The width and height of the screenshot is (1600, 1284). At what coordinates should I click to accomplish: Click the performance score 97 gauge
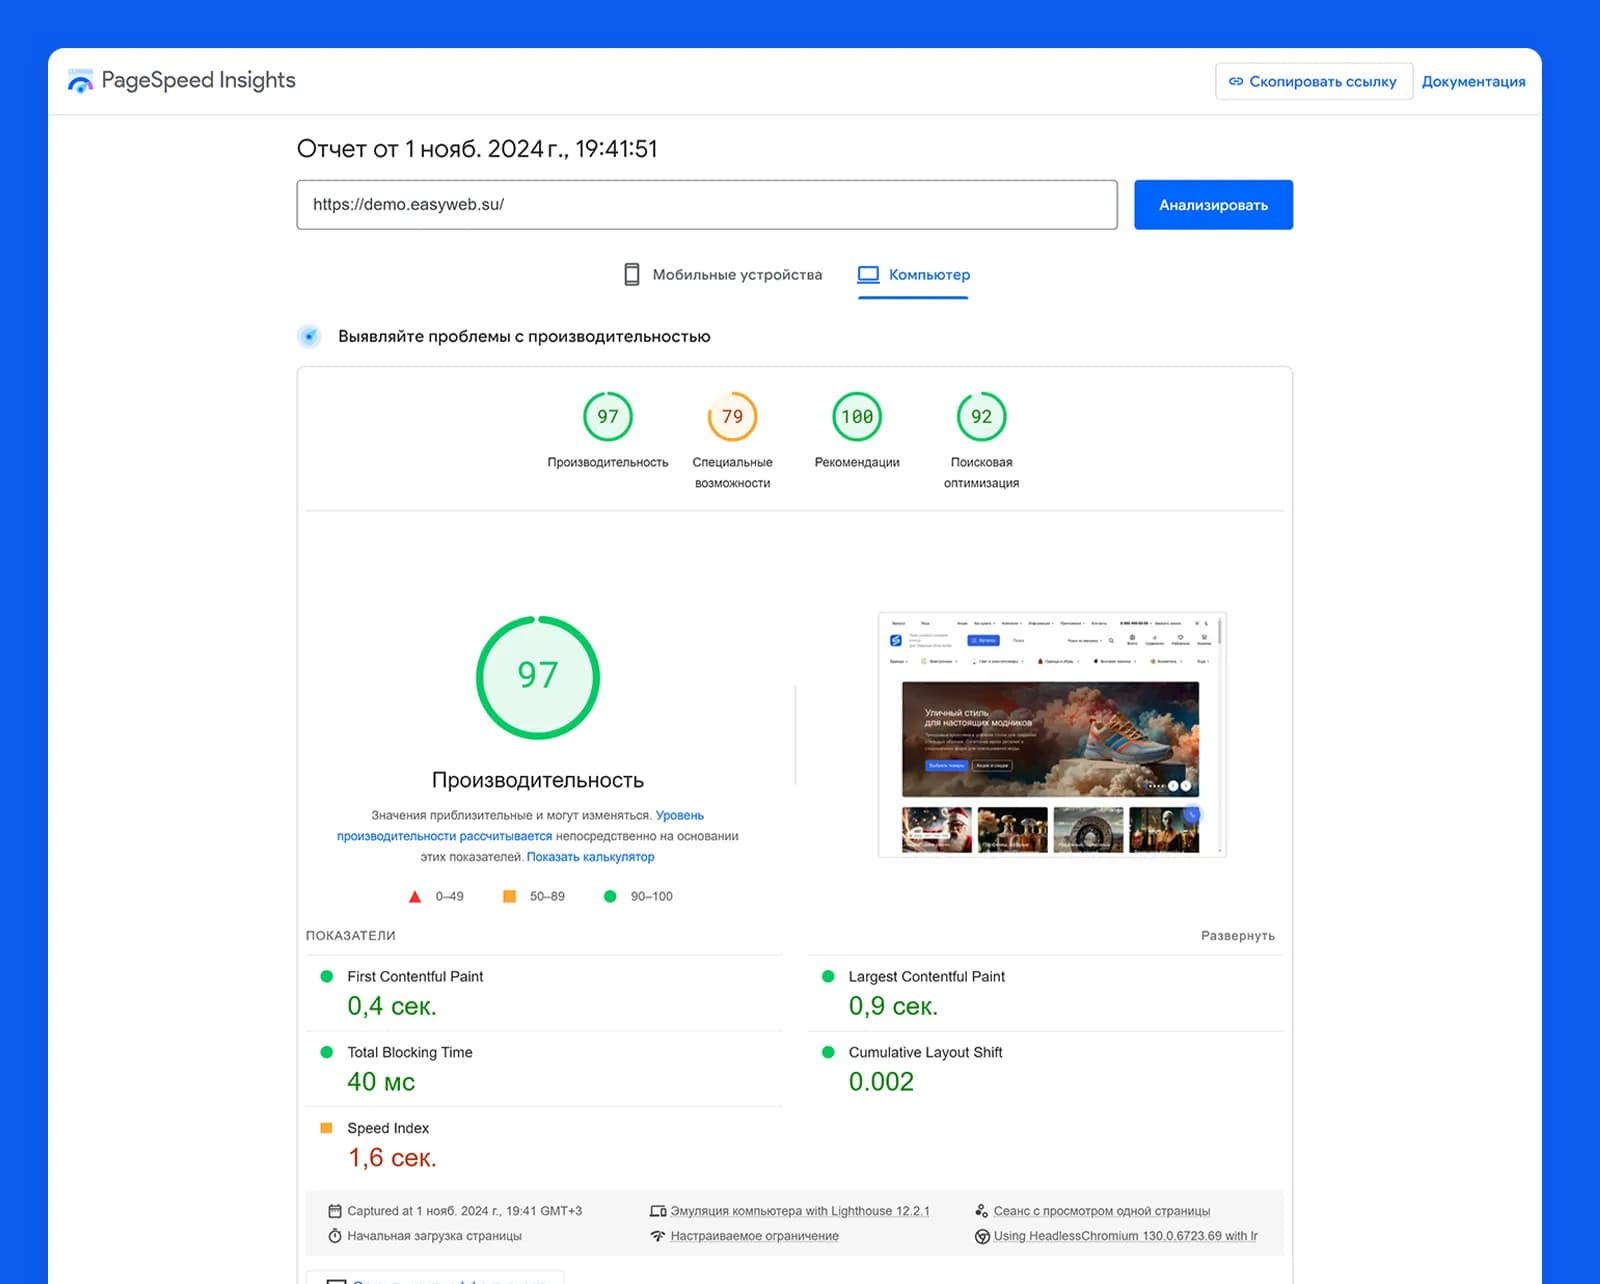pyautogui.click(x=608, y=417)
